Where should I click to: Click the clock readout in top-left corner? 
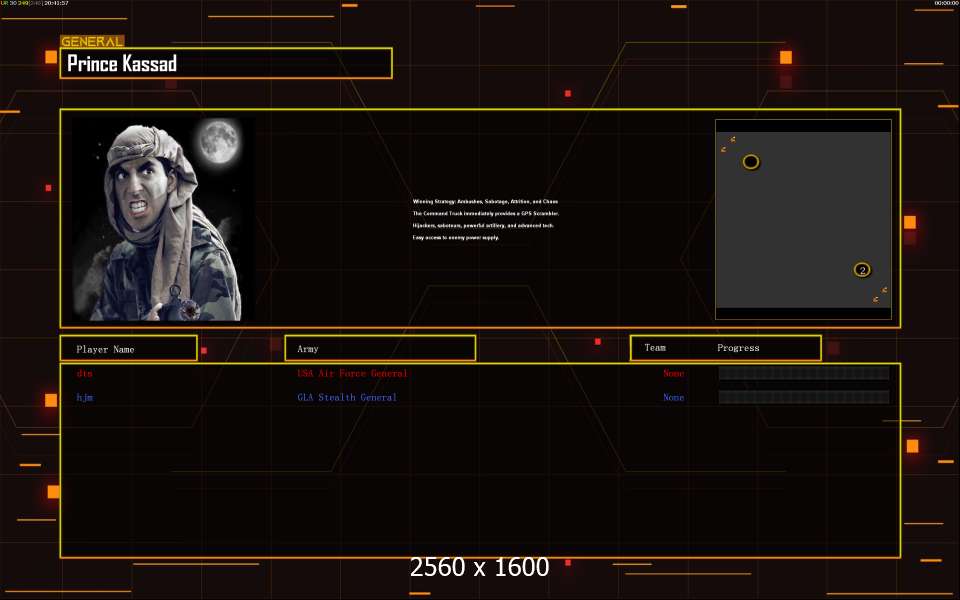click(56, 4)
